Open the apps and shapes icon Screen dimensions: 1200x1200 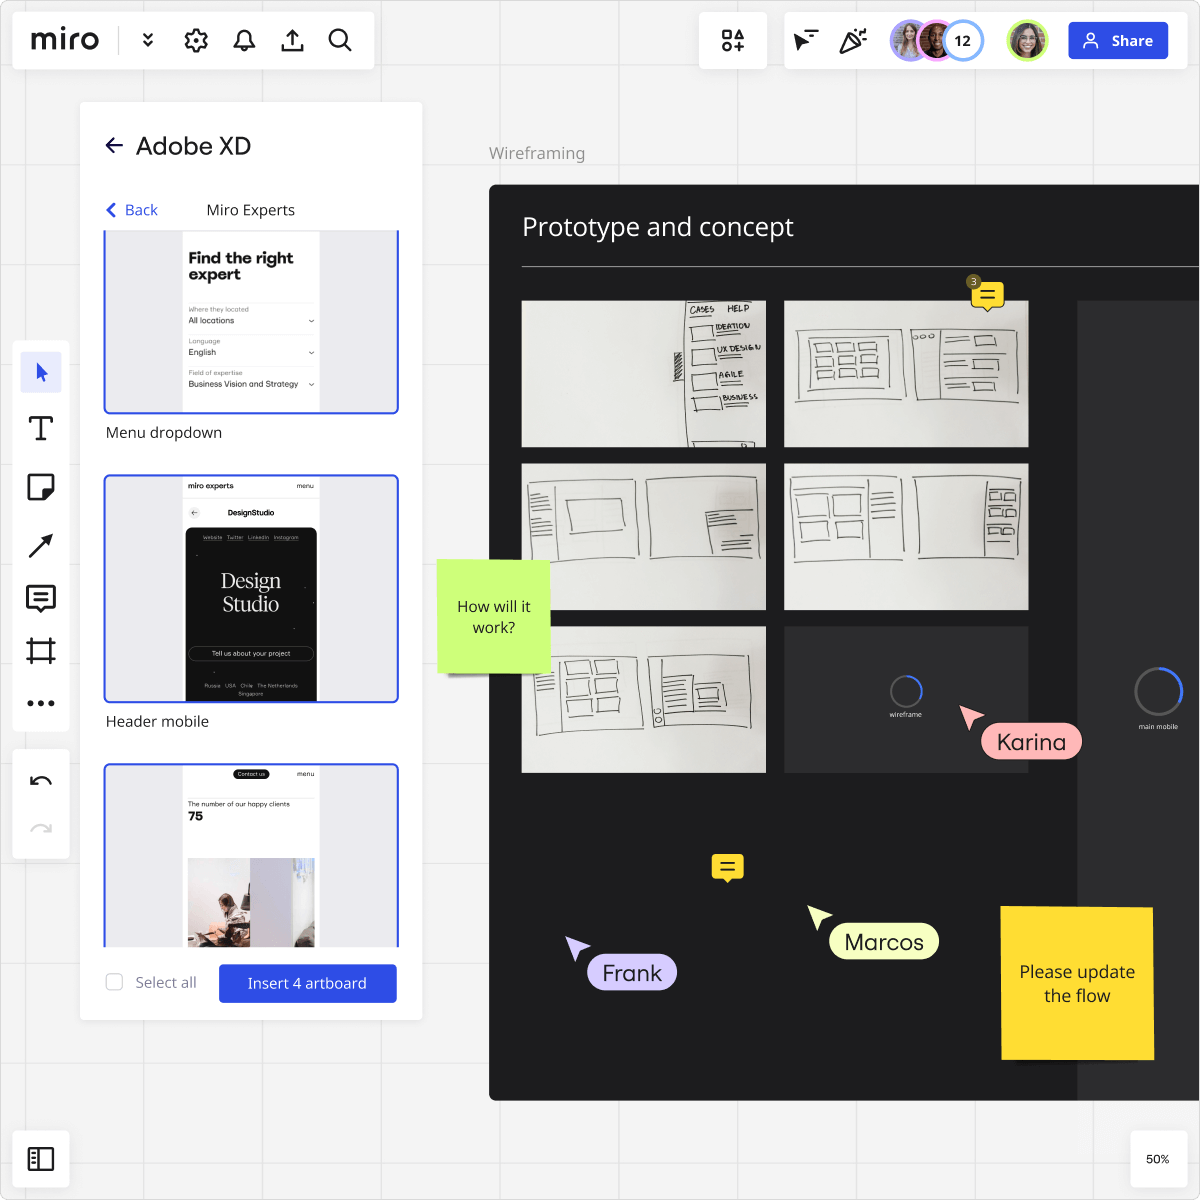tap(733, 40)
